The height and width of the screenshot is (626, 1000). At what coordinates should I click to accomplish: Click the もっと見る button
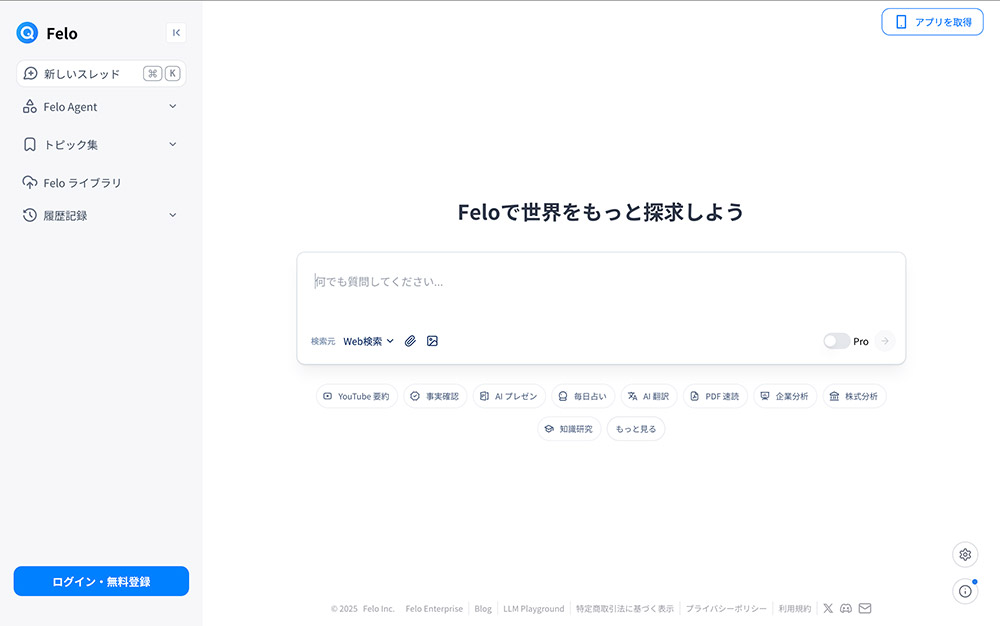point(636,429)
